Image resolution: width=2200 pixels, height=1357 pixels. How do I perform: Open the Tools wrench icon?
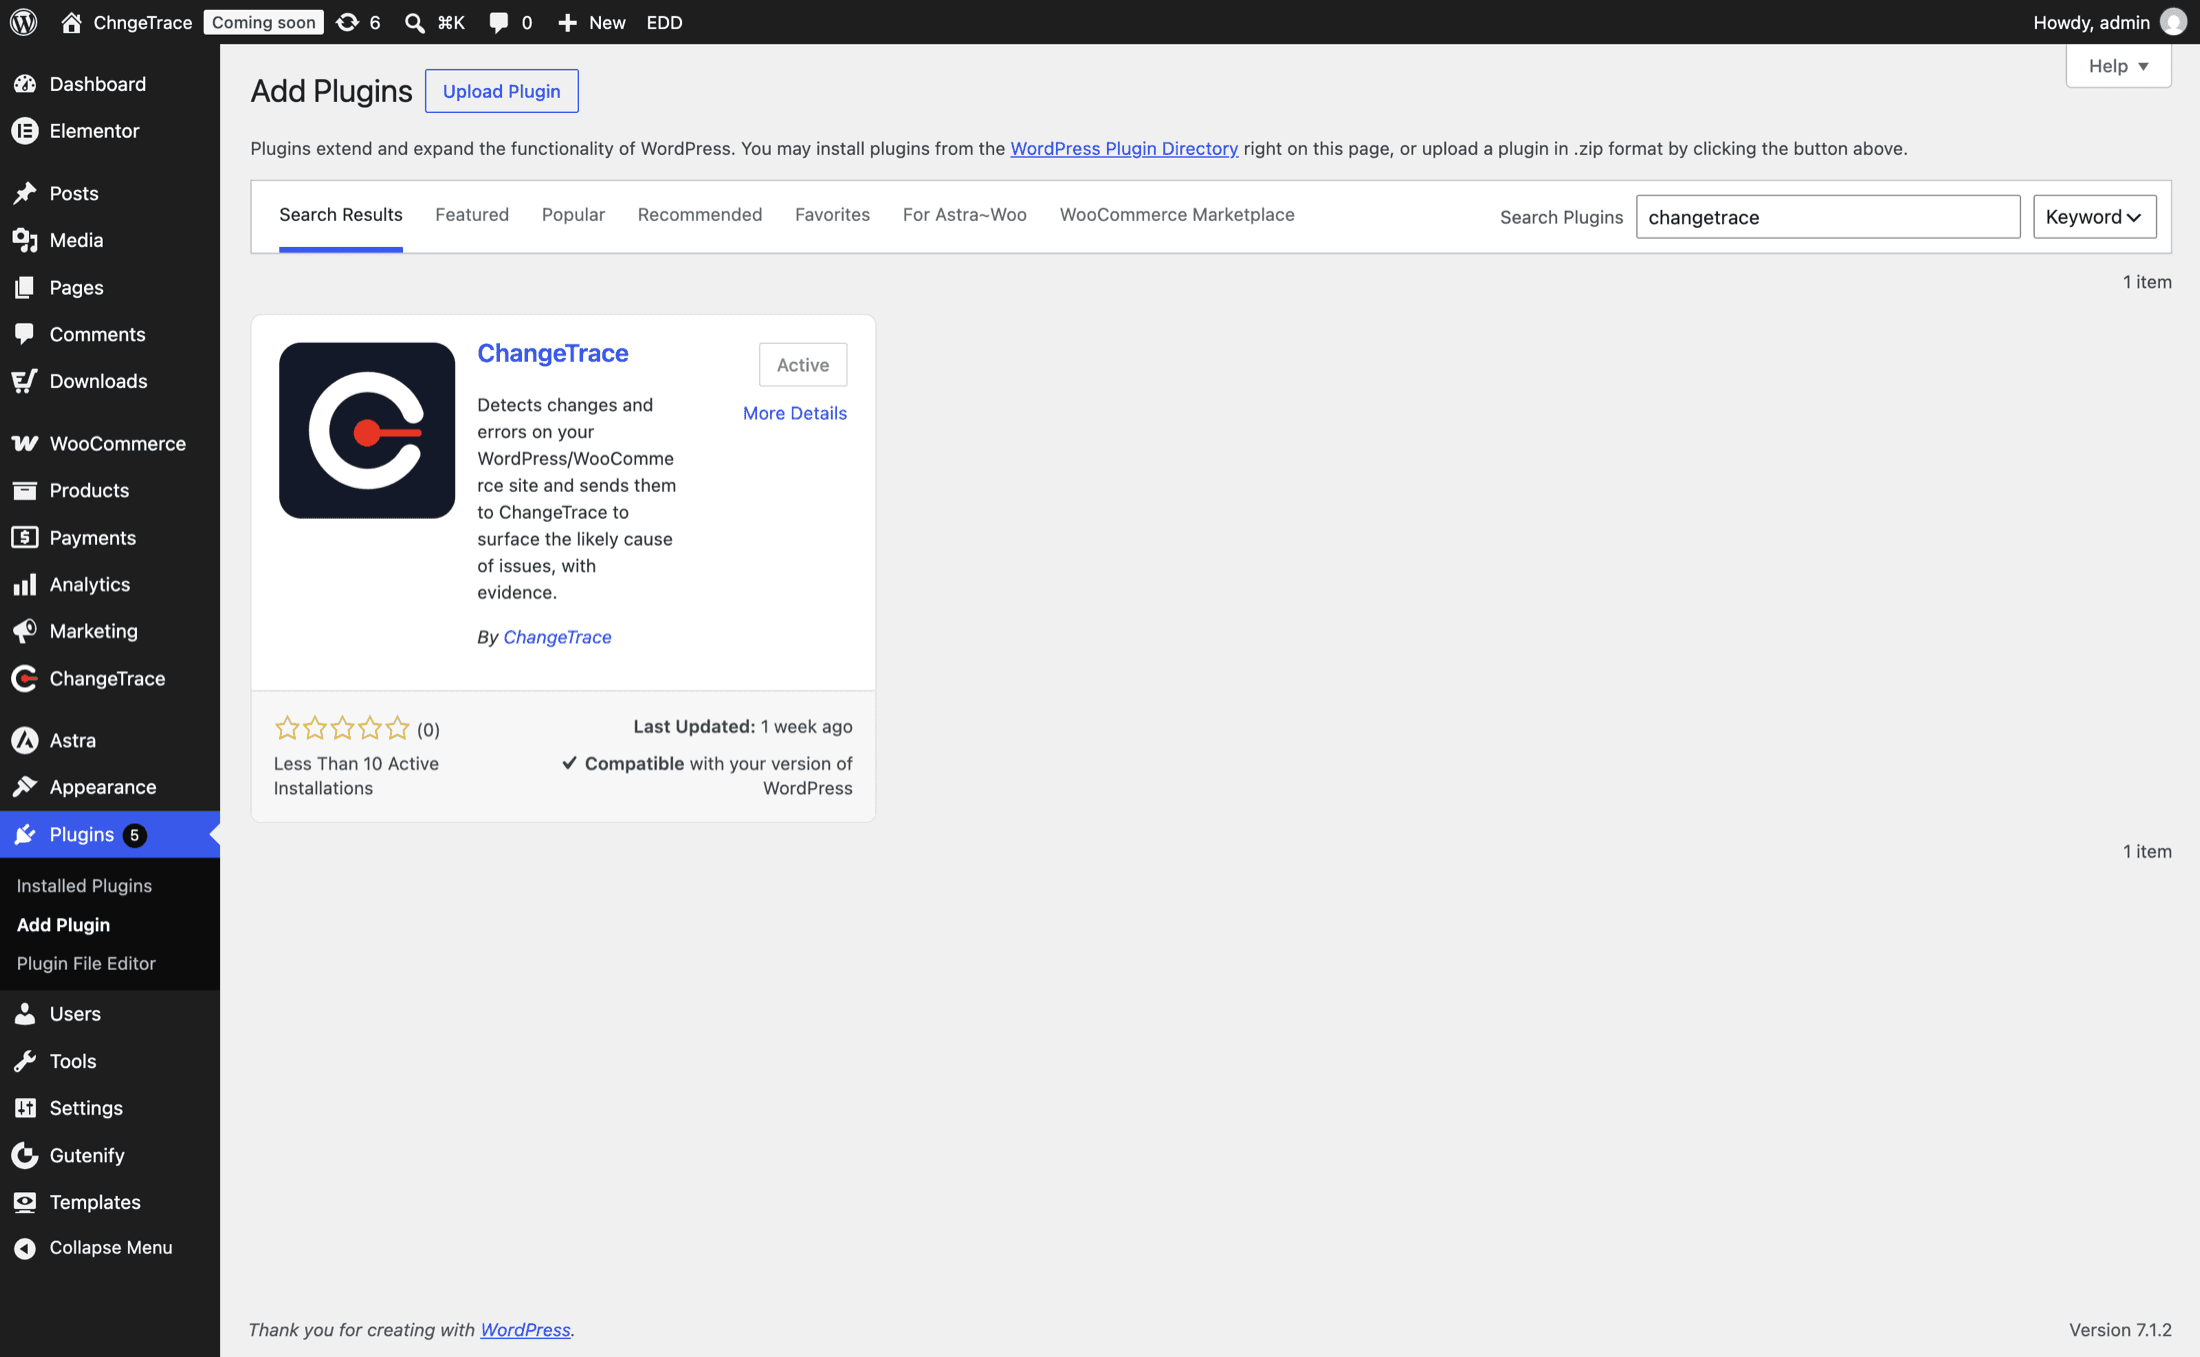[x=25, y=1061]
